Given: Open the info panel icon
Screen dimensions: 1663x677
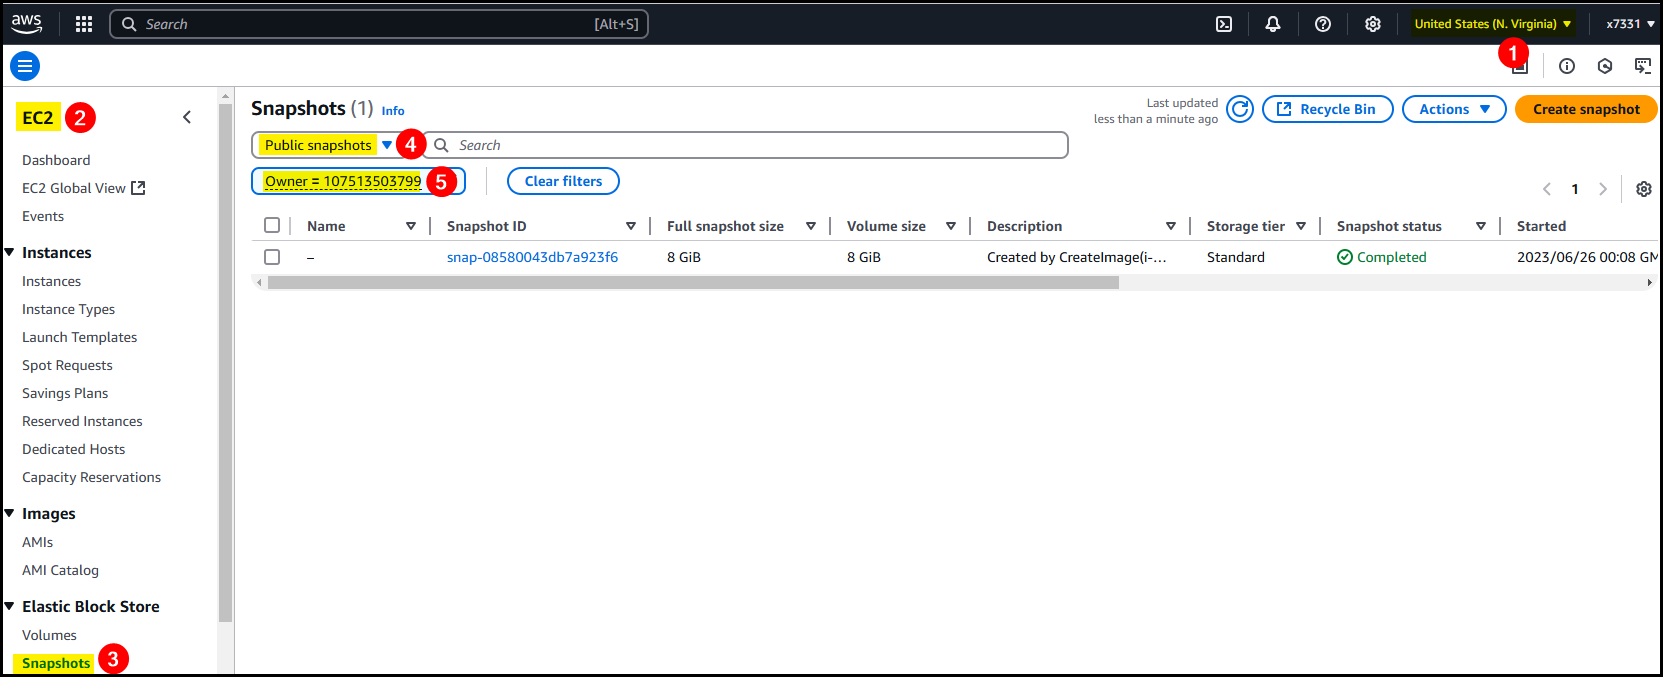Looking at the screenshot, I should [1567, 66].
